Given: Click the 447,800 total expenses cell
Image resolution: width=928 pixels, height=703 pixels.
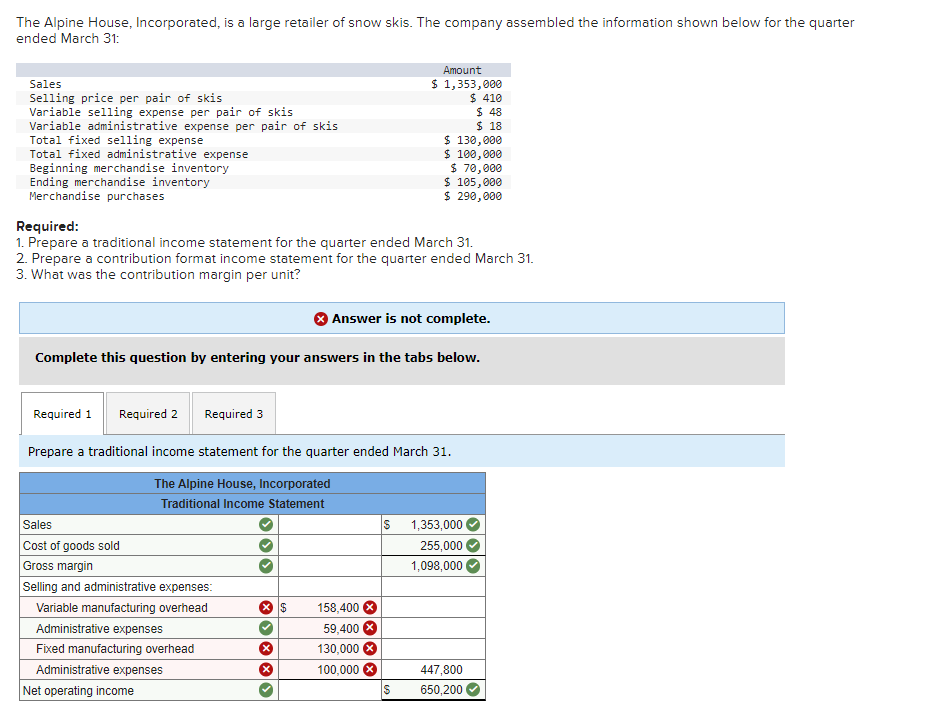Looking at the screenshot, I should click(x=433, y=669).
